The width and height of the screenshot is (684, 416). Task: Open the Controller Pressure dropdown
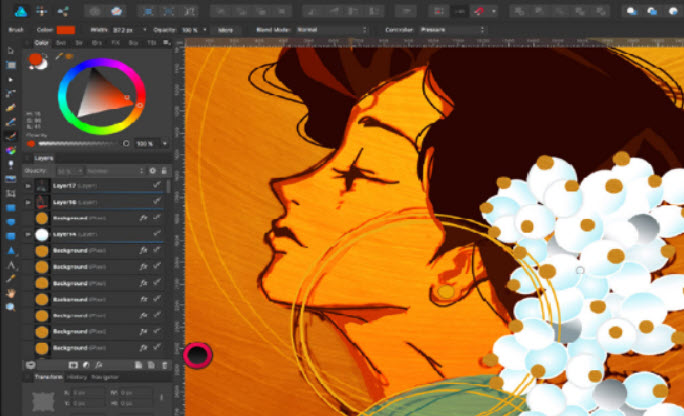tap(448, 30)
